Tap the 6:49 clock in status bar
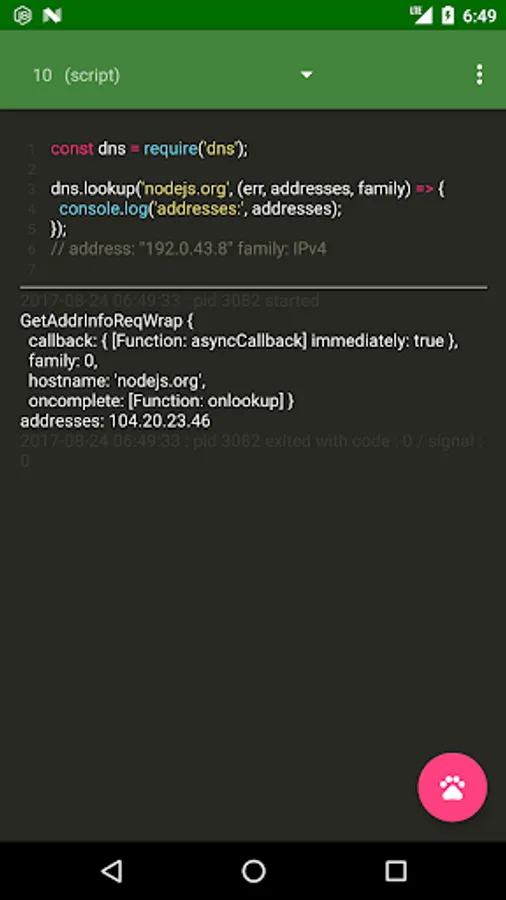Viewport: 506px width, 900px height. point(479,16)
